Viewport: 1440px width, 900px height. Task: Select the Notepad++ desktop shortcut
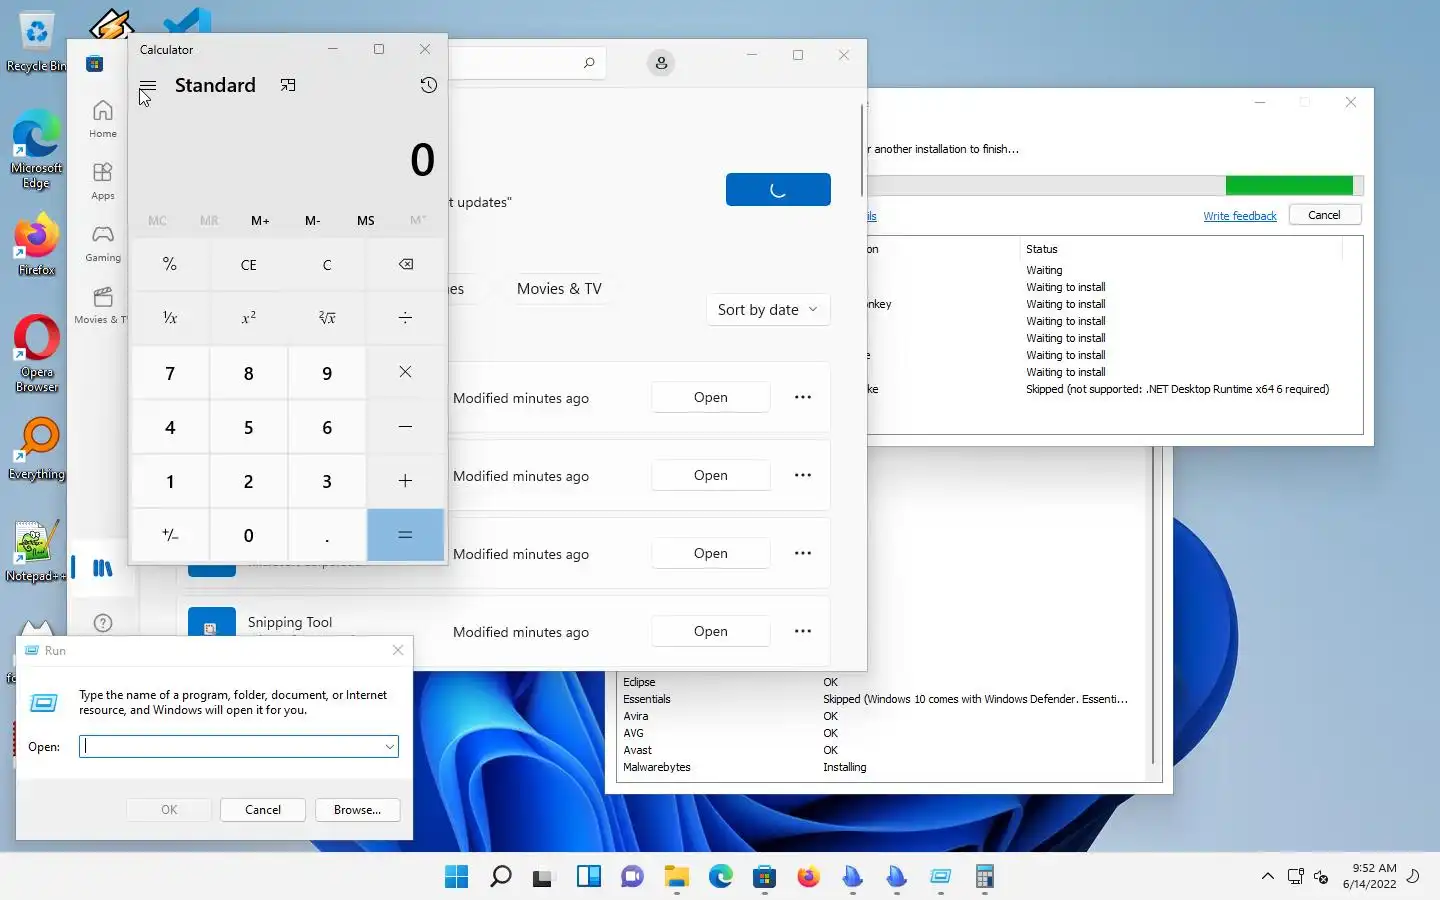click(x=37, y=551)
